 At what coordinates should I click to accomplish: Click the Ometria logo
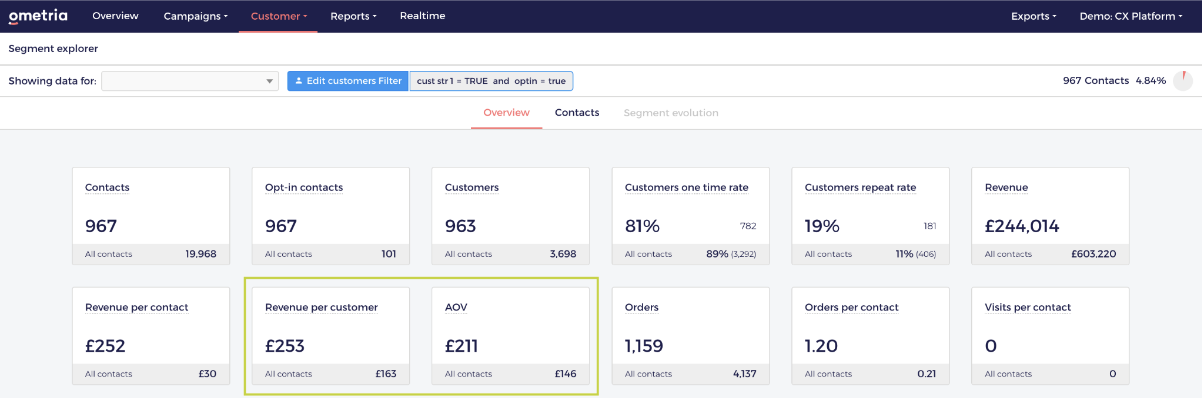[38, 16]
